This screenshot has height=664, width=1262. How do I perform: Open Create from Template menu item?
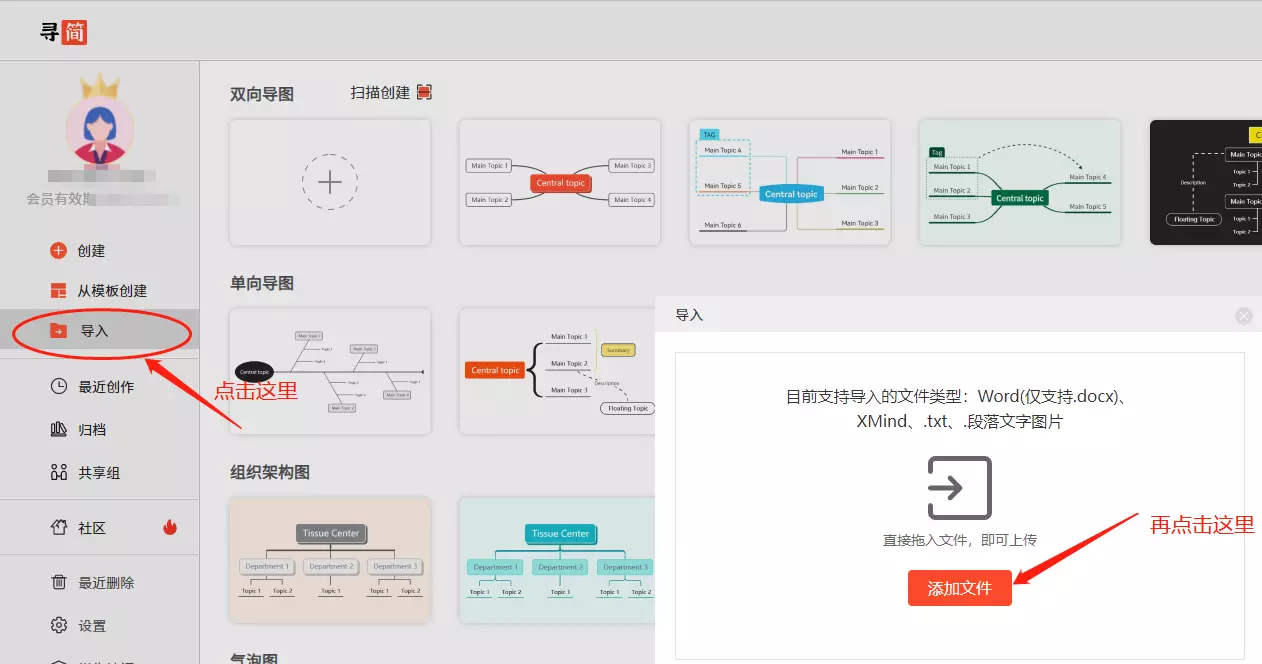pos(112,291)
